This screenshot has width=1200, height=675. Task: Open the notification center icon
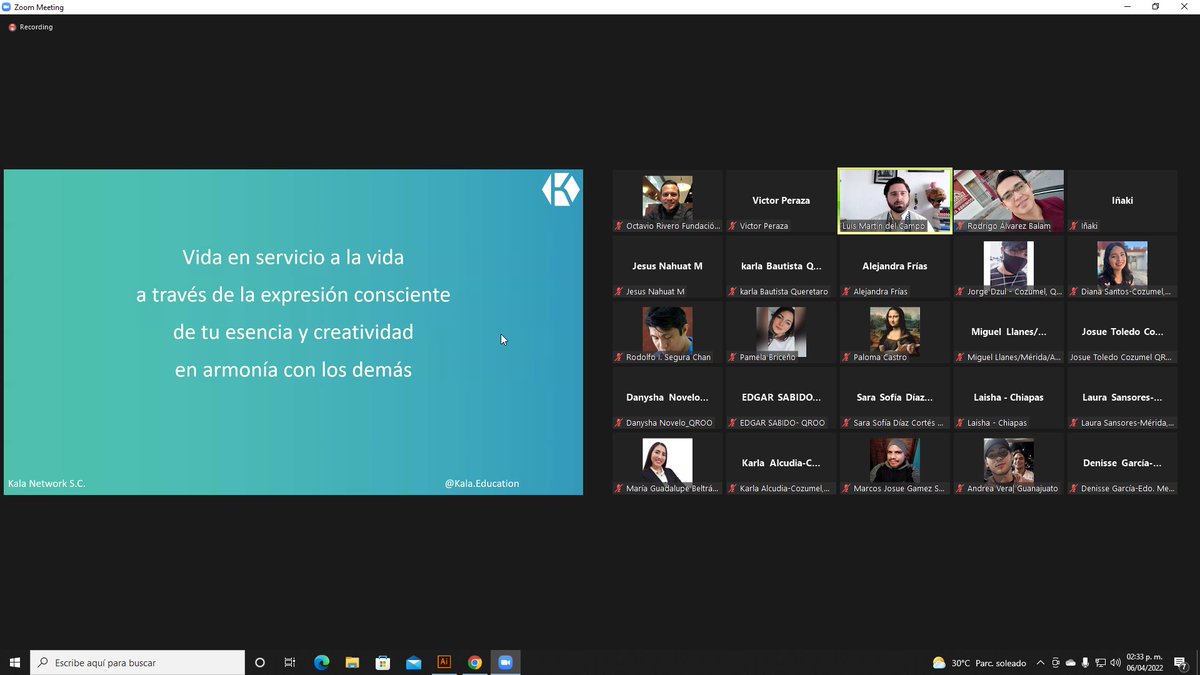[x=1180, y=662]
